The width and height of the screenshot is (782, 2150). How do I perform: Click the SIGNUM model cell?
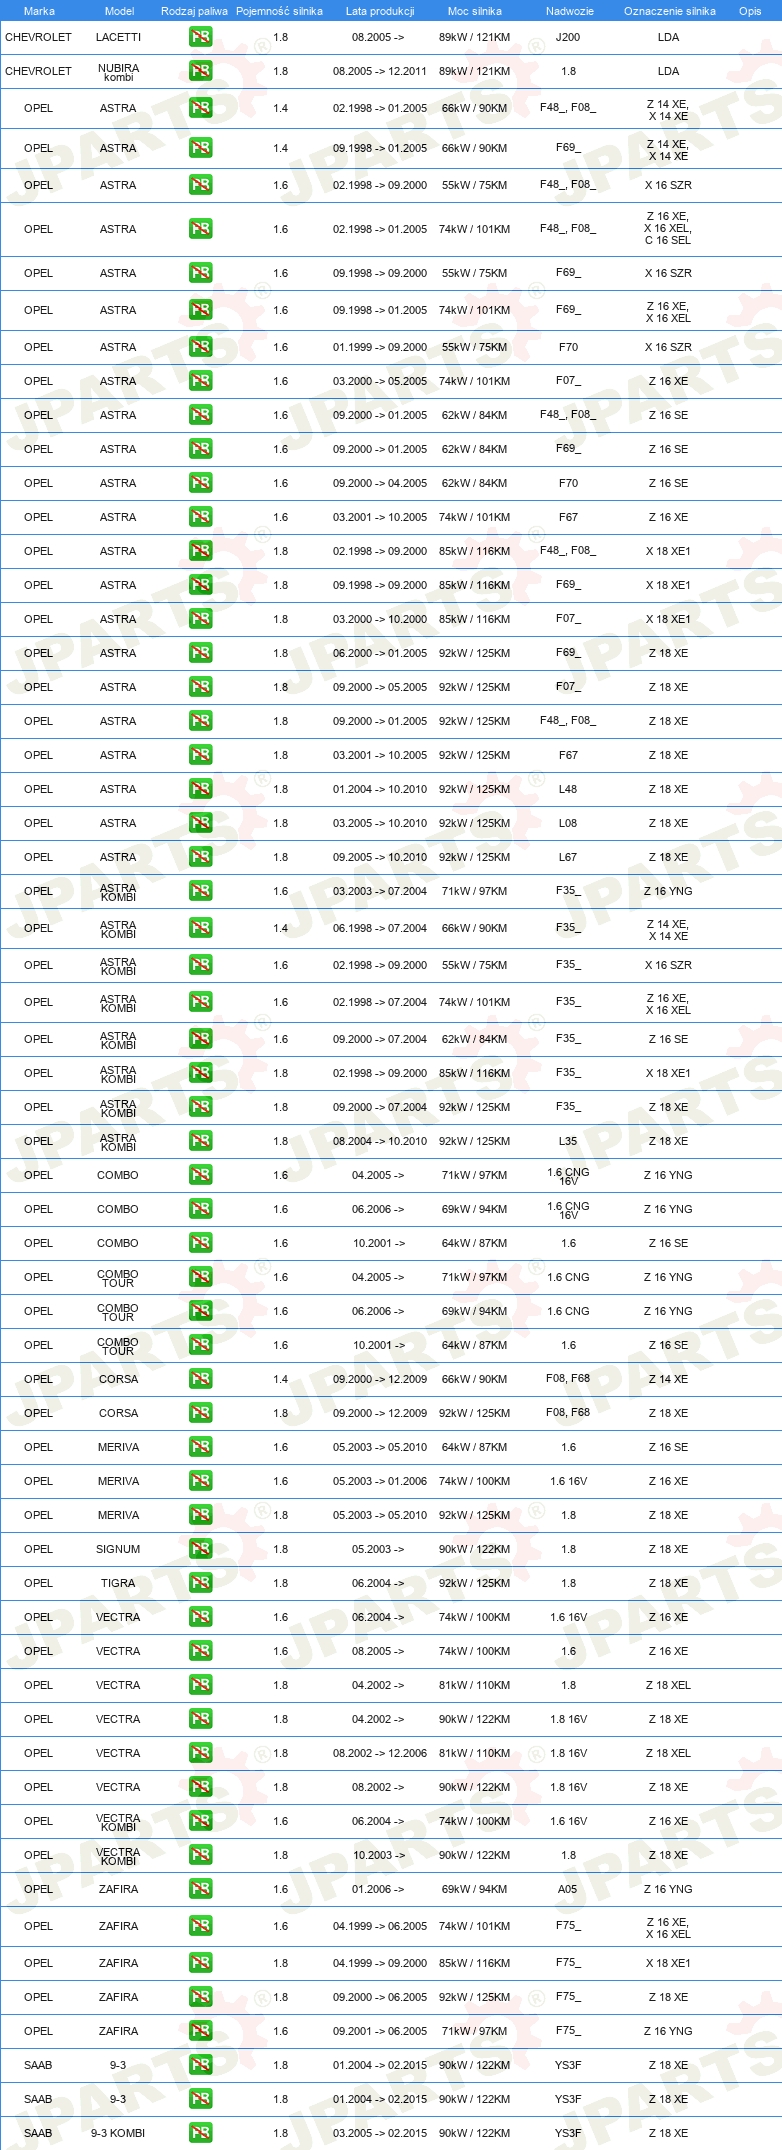tap(118, 1549)
